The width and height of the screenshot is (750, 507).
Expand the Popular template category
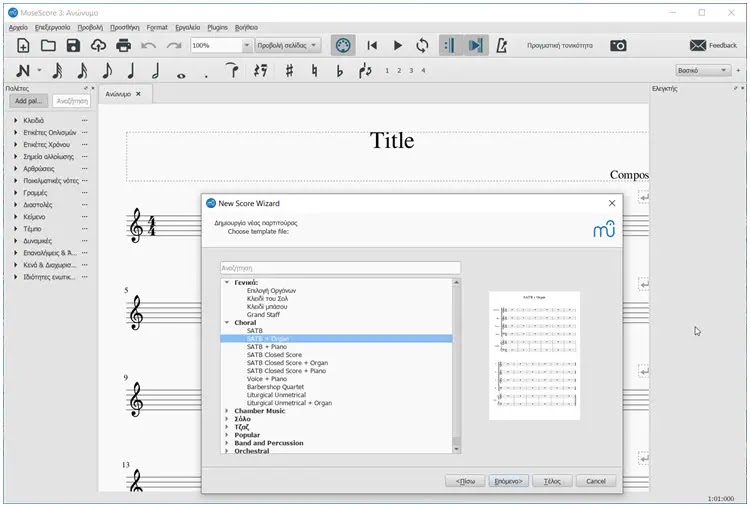coord(227,435)
